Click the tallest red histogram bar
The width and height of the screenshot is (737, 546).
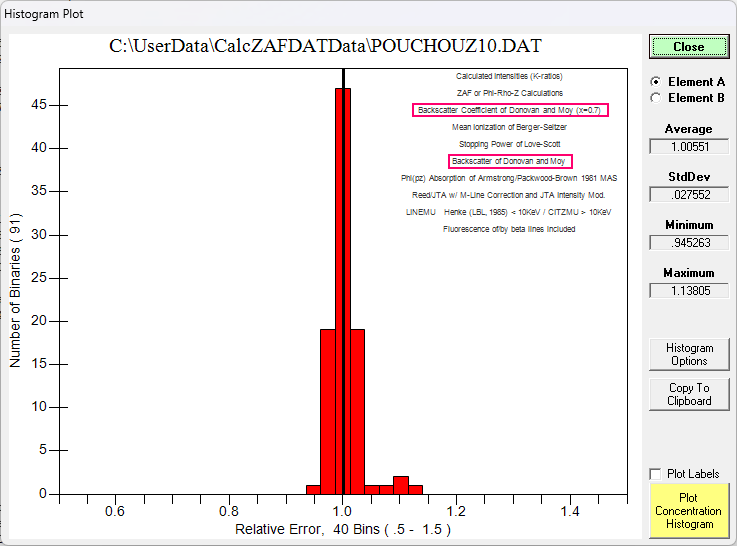337,300
